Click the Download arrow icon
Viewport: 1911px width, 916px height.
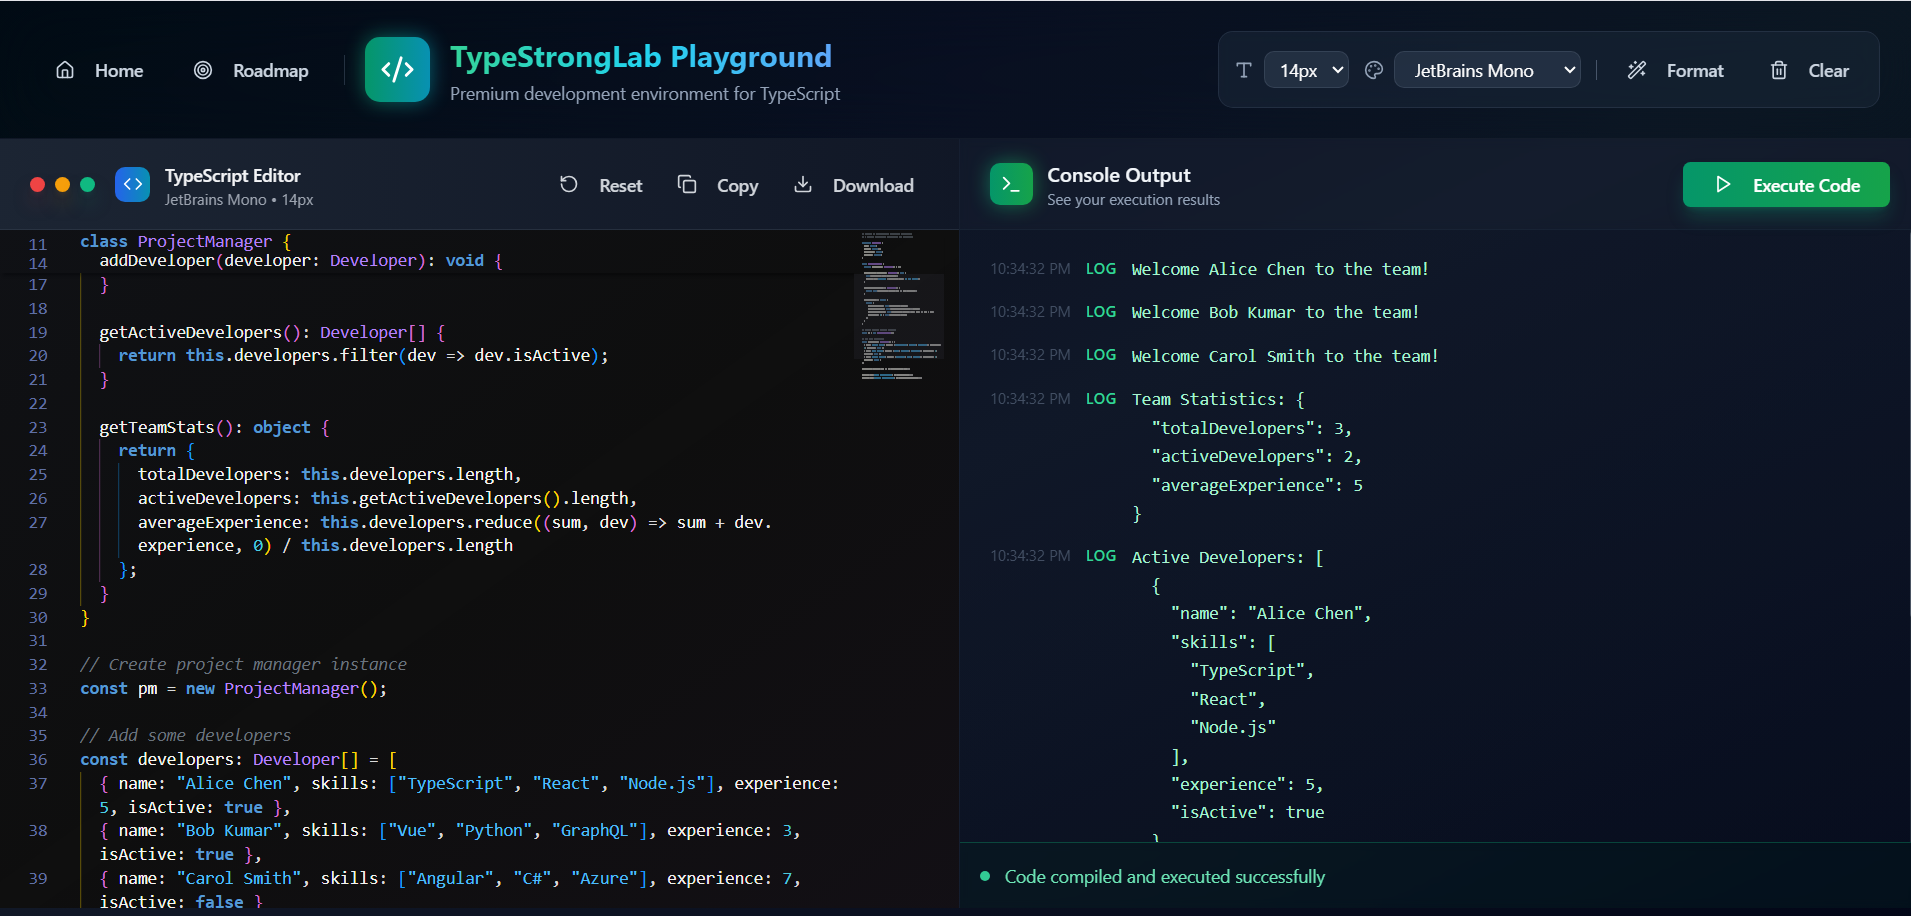pos(803,184)
